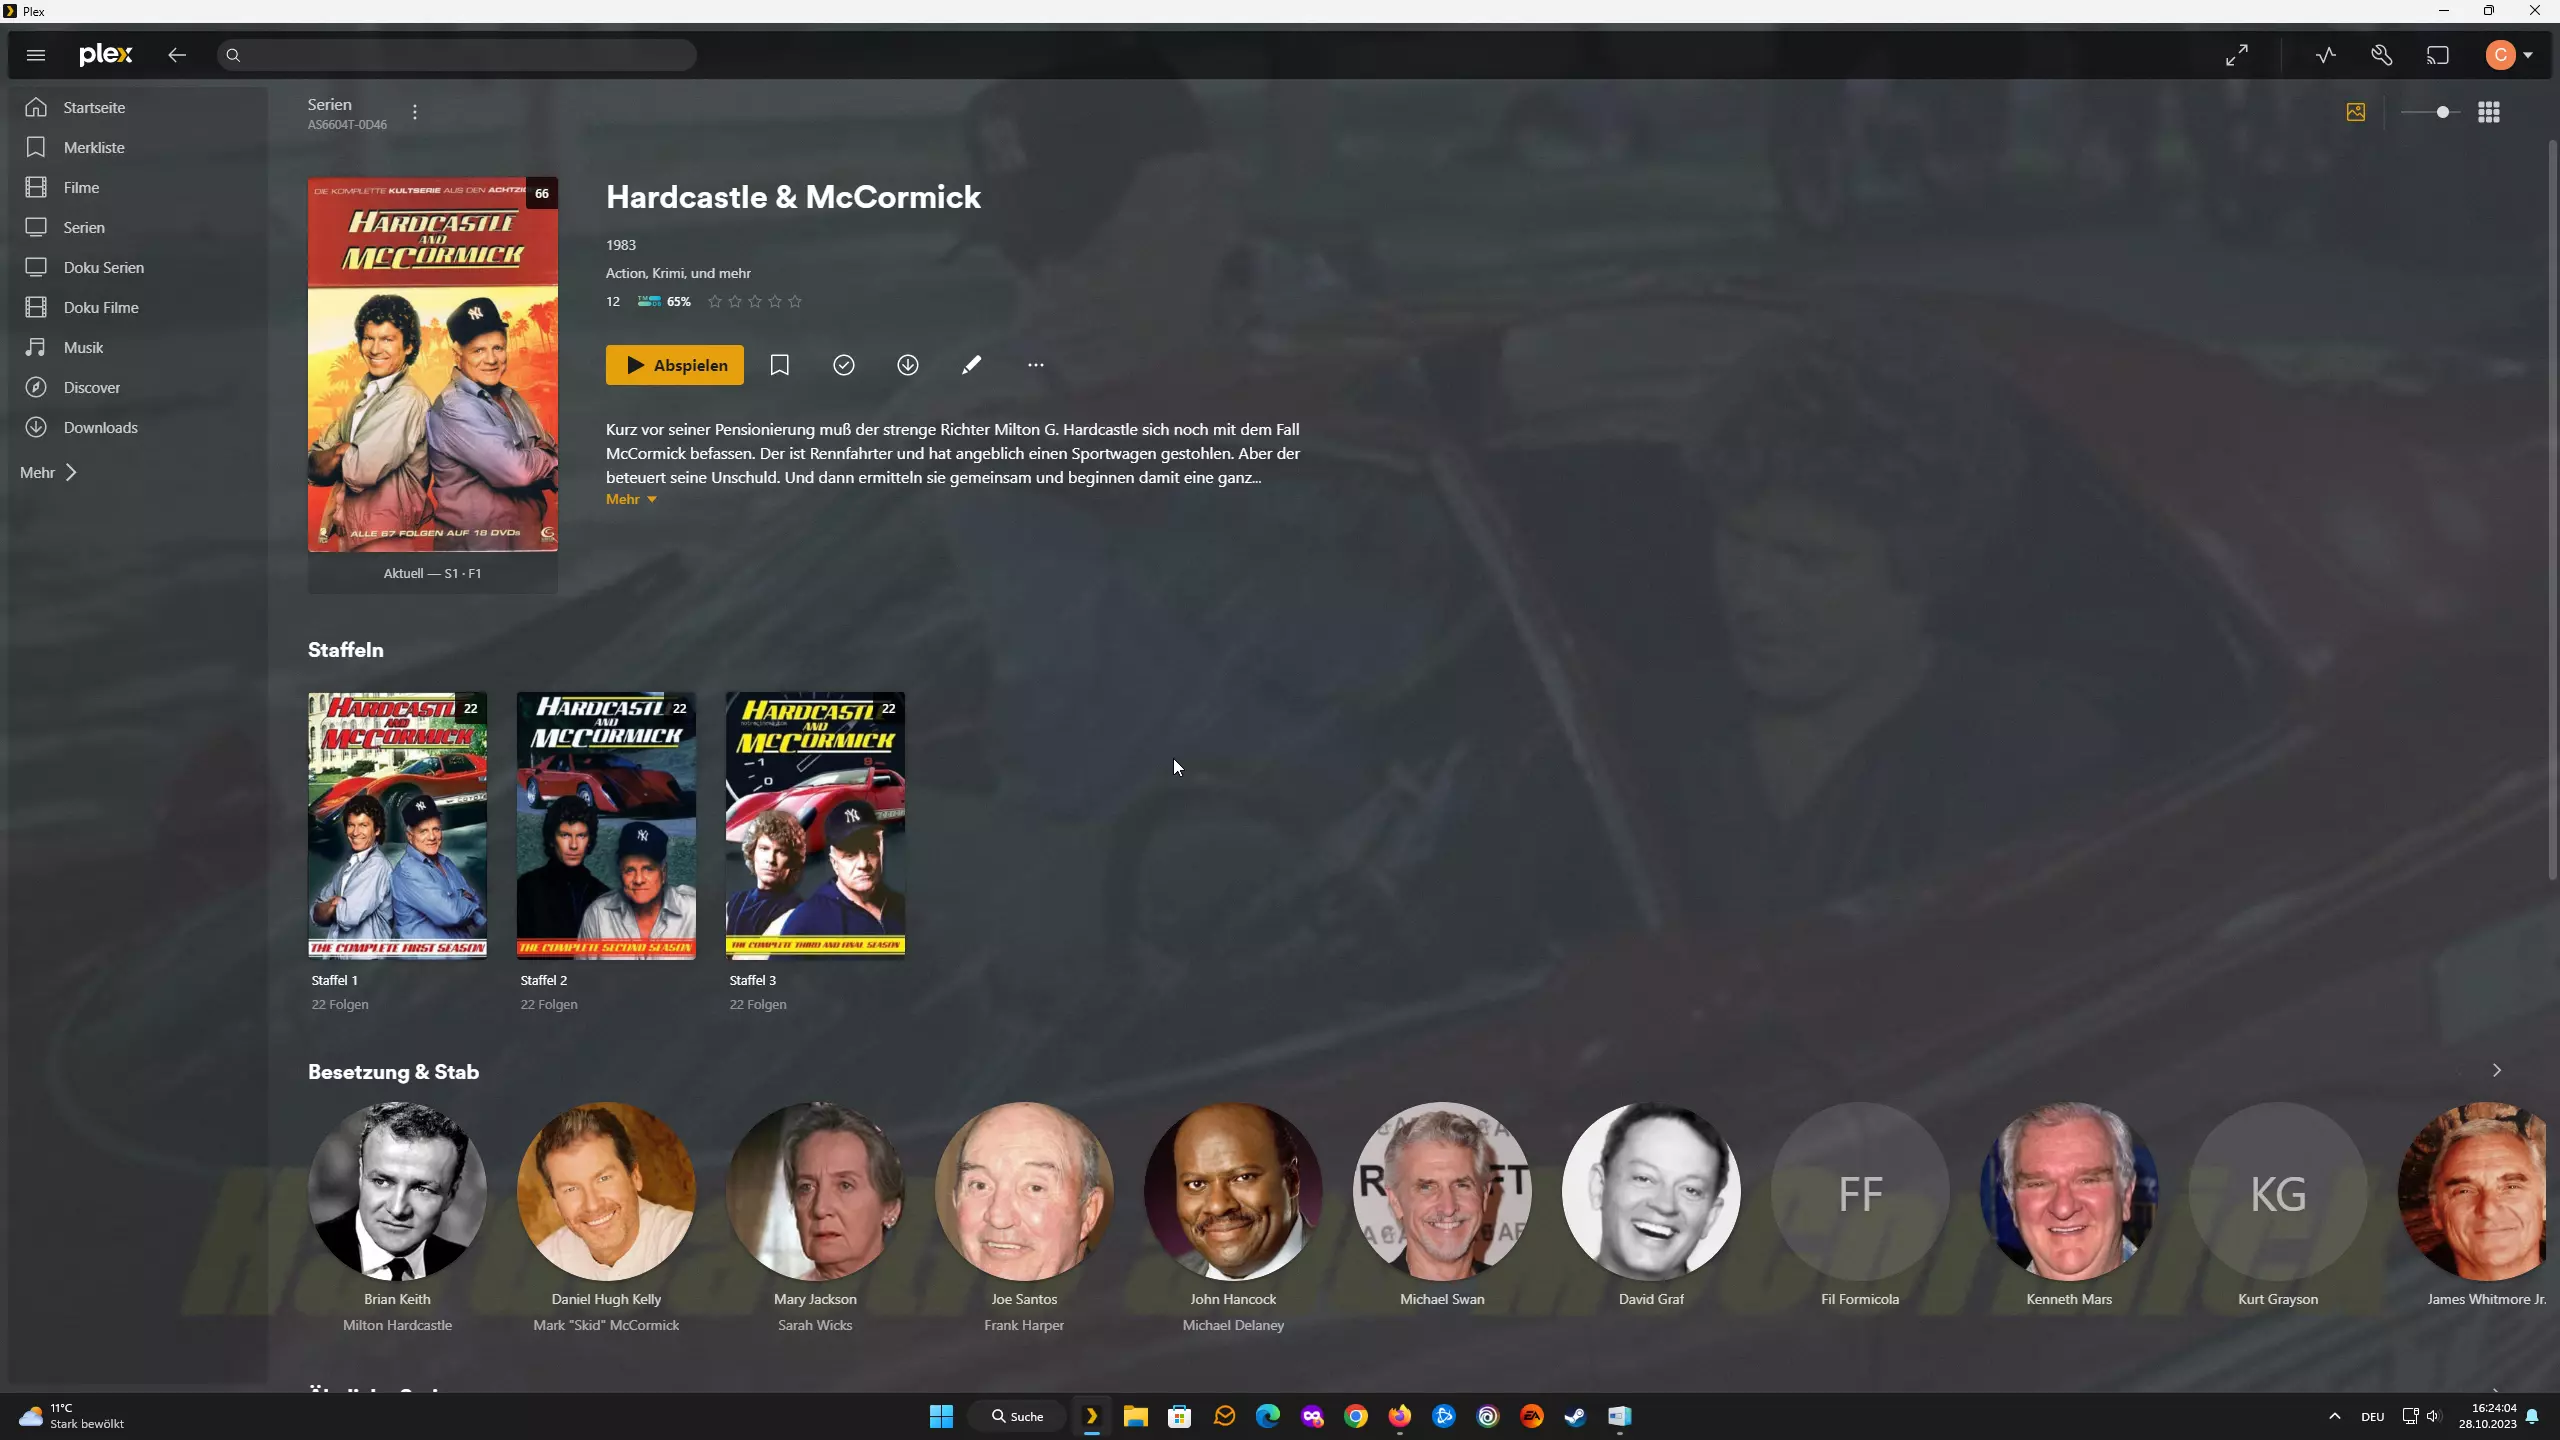This screenshot has height=1440, width=2560.
Task: Add show to watchlist with bookmark icon
Action: pyautogui.click(x=780, y=365)
